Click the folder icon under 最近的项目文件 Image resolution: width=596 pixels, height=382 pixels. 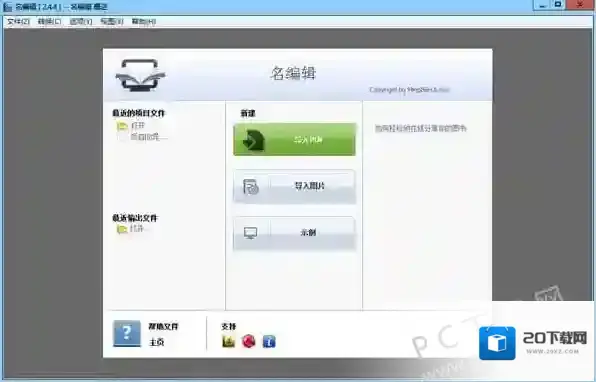click(x=122, y=126)
